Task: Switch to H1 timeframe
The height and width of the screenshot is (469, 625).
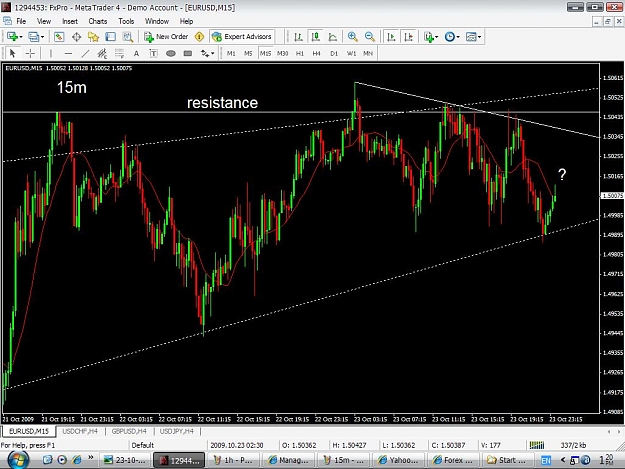Action: click(x=300, y=53)
